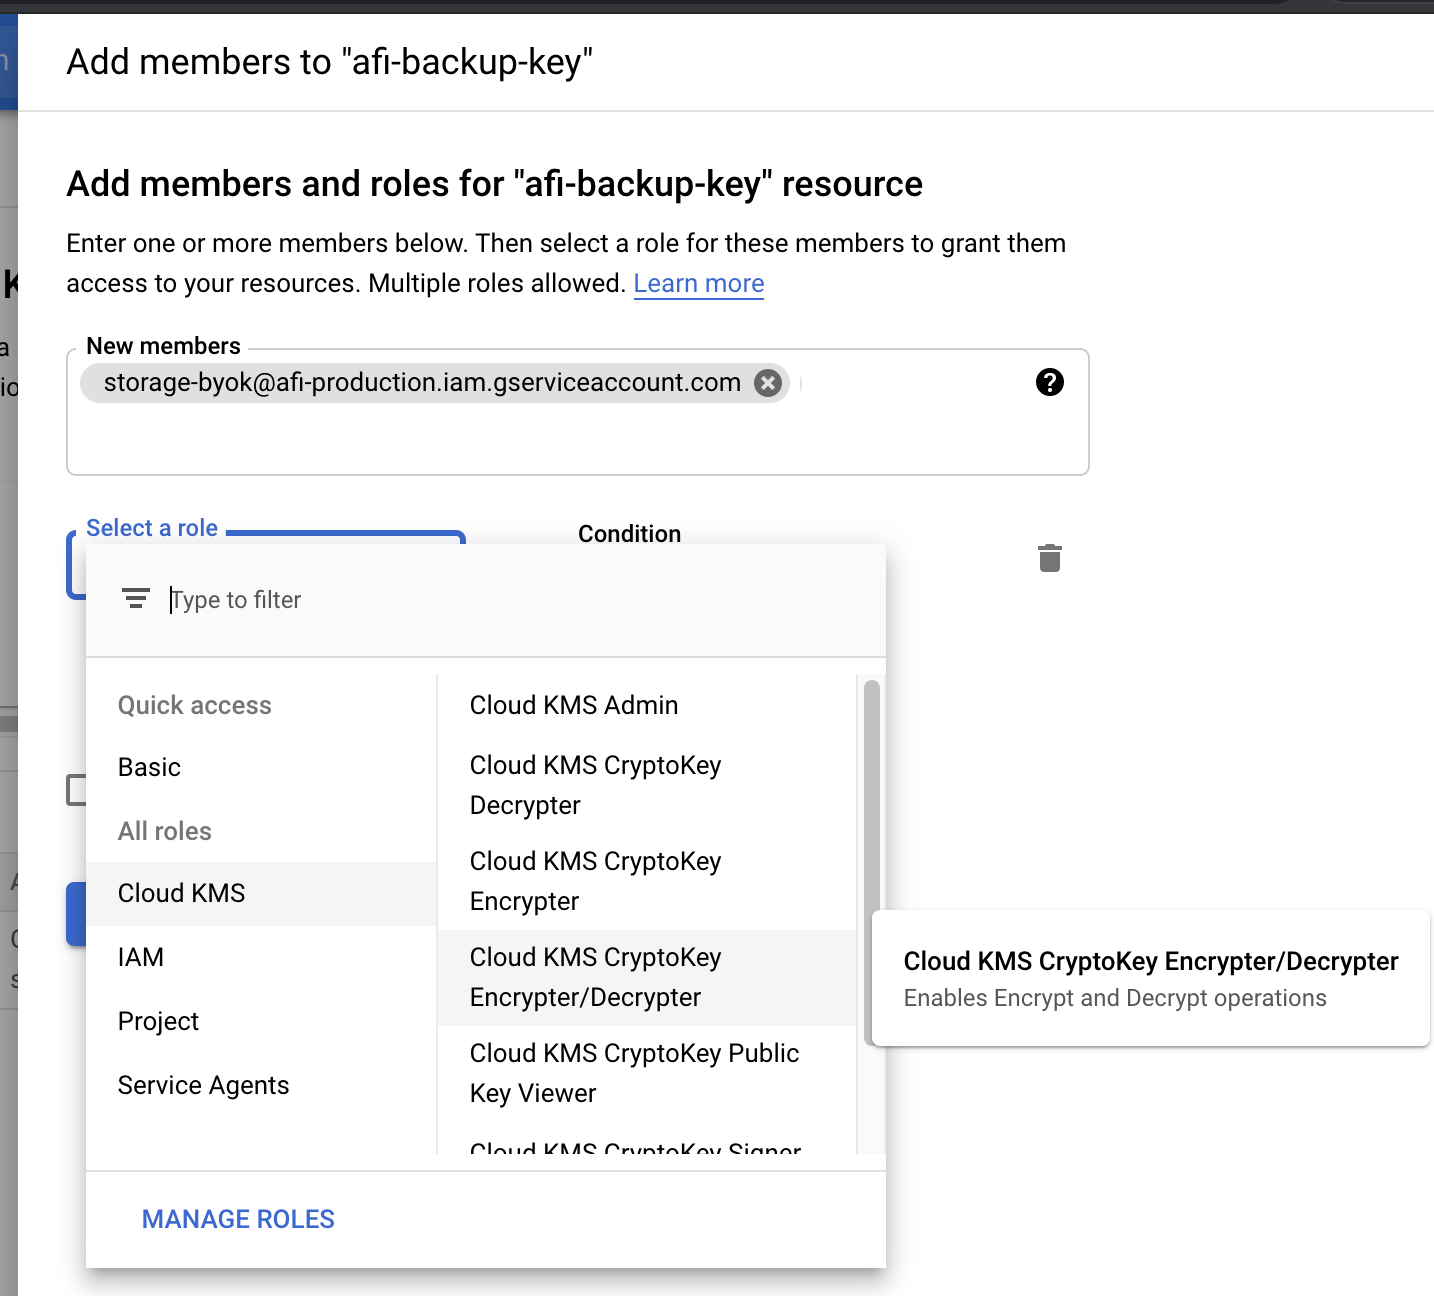
Task: Select the IAM role category
Action: point(261,957)
